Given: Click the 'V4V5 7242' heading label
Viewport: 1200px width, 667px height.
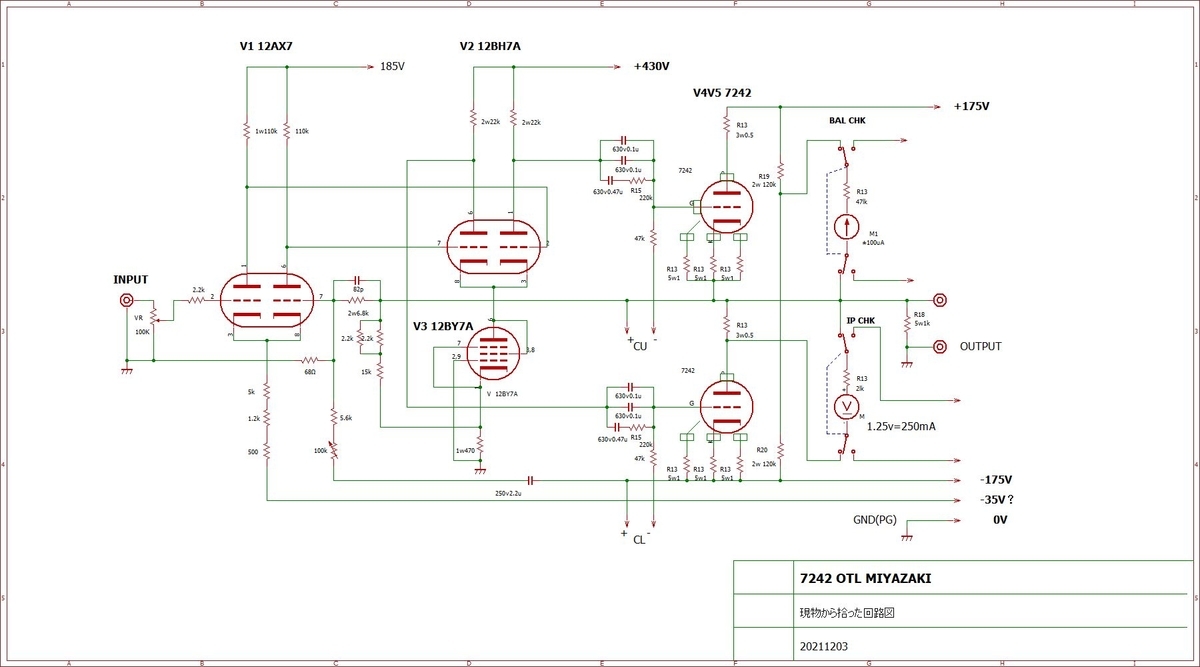Looking at the screenshot, I should tap(722, 93).
